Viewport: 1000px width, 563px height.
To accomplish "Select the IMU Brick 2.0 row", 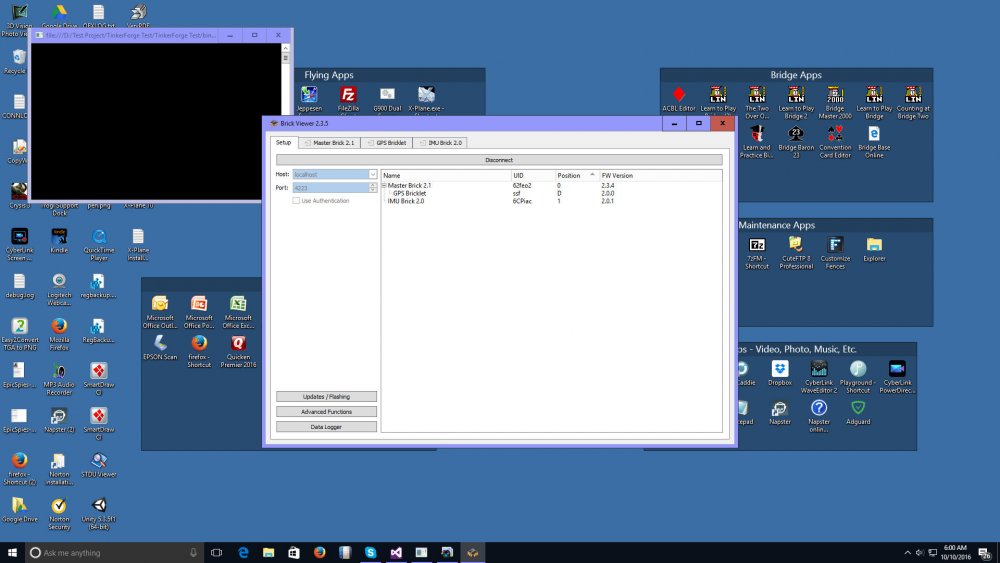I will (x=407, y=201).
